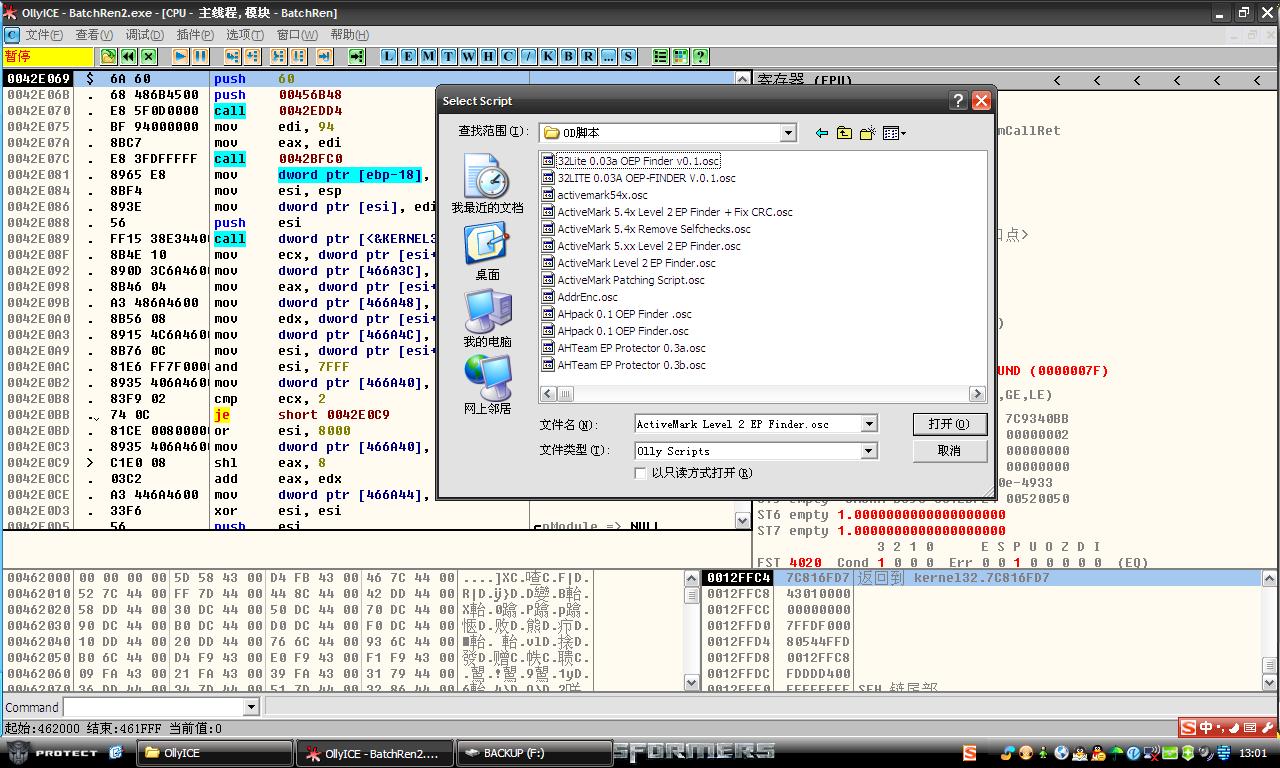Open the 插件 (Plugins) menu
Screen dimensions: 1280x768
pyautogui.click(x=195, y=35)
